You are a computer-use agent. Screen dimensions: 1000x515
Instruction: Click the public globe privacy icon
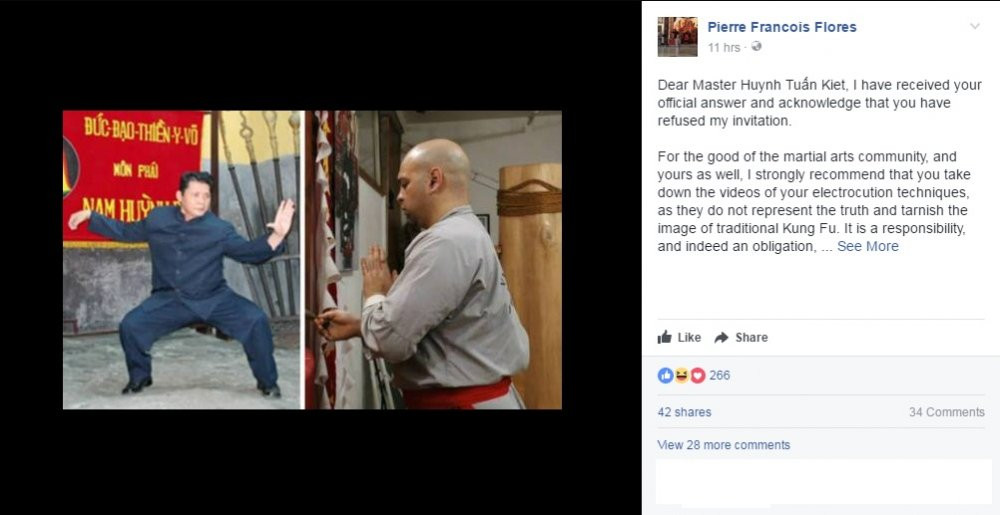(x=756, y=47)
